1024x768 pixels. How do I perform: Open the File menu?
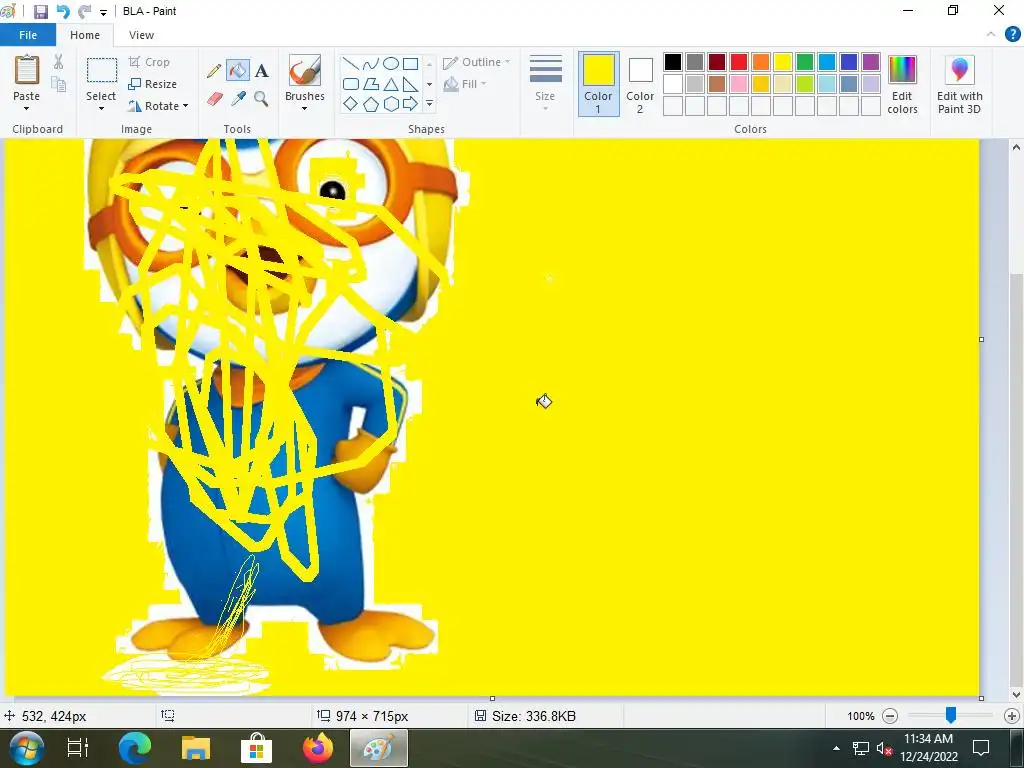coord(28,35)
